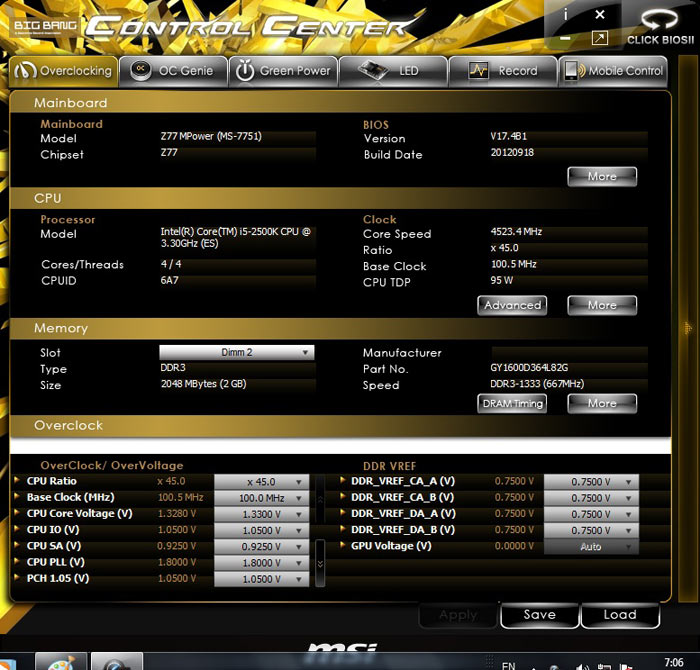Image resolution: width=700 pixels, height=670 pixels.
Task: Open the CPU SA dropdown showing 0.9250 V
Action: click(x=262, y=547)
